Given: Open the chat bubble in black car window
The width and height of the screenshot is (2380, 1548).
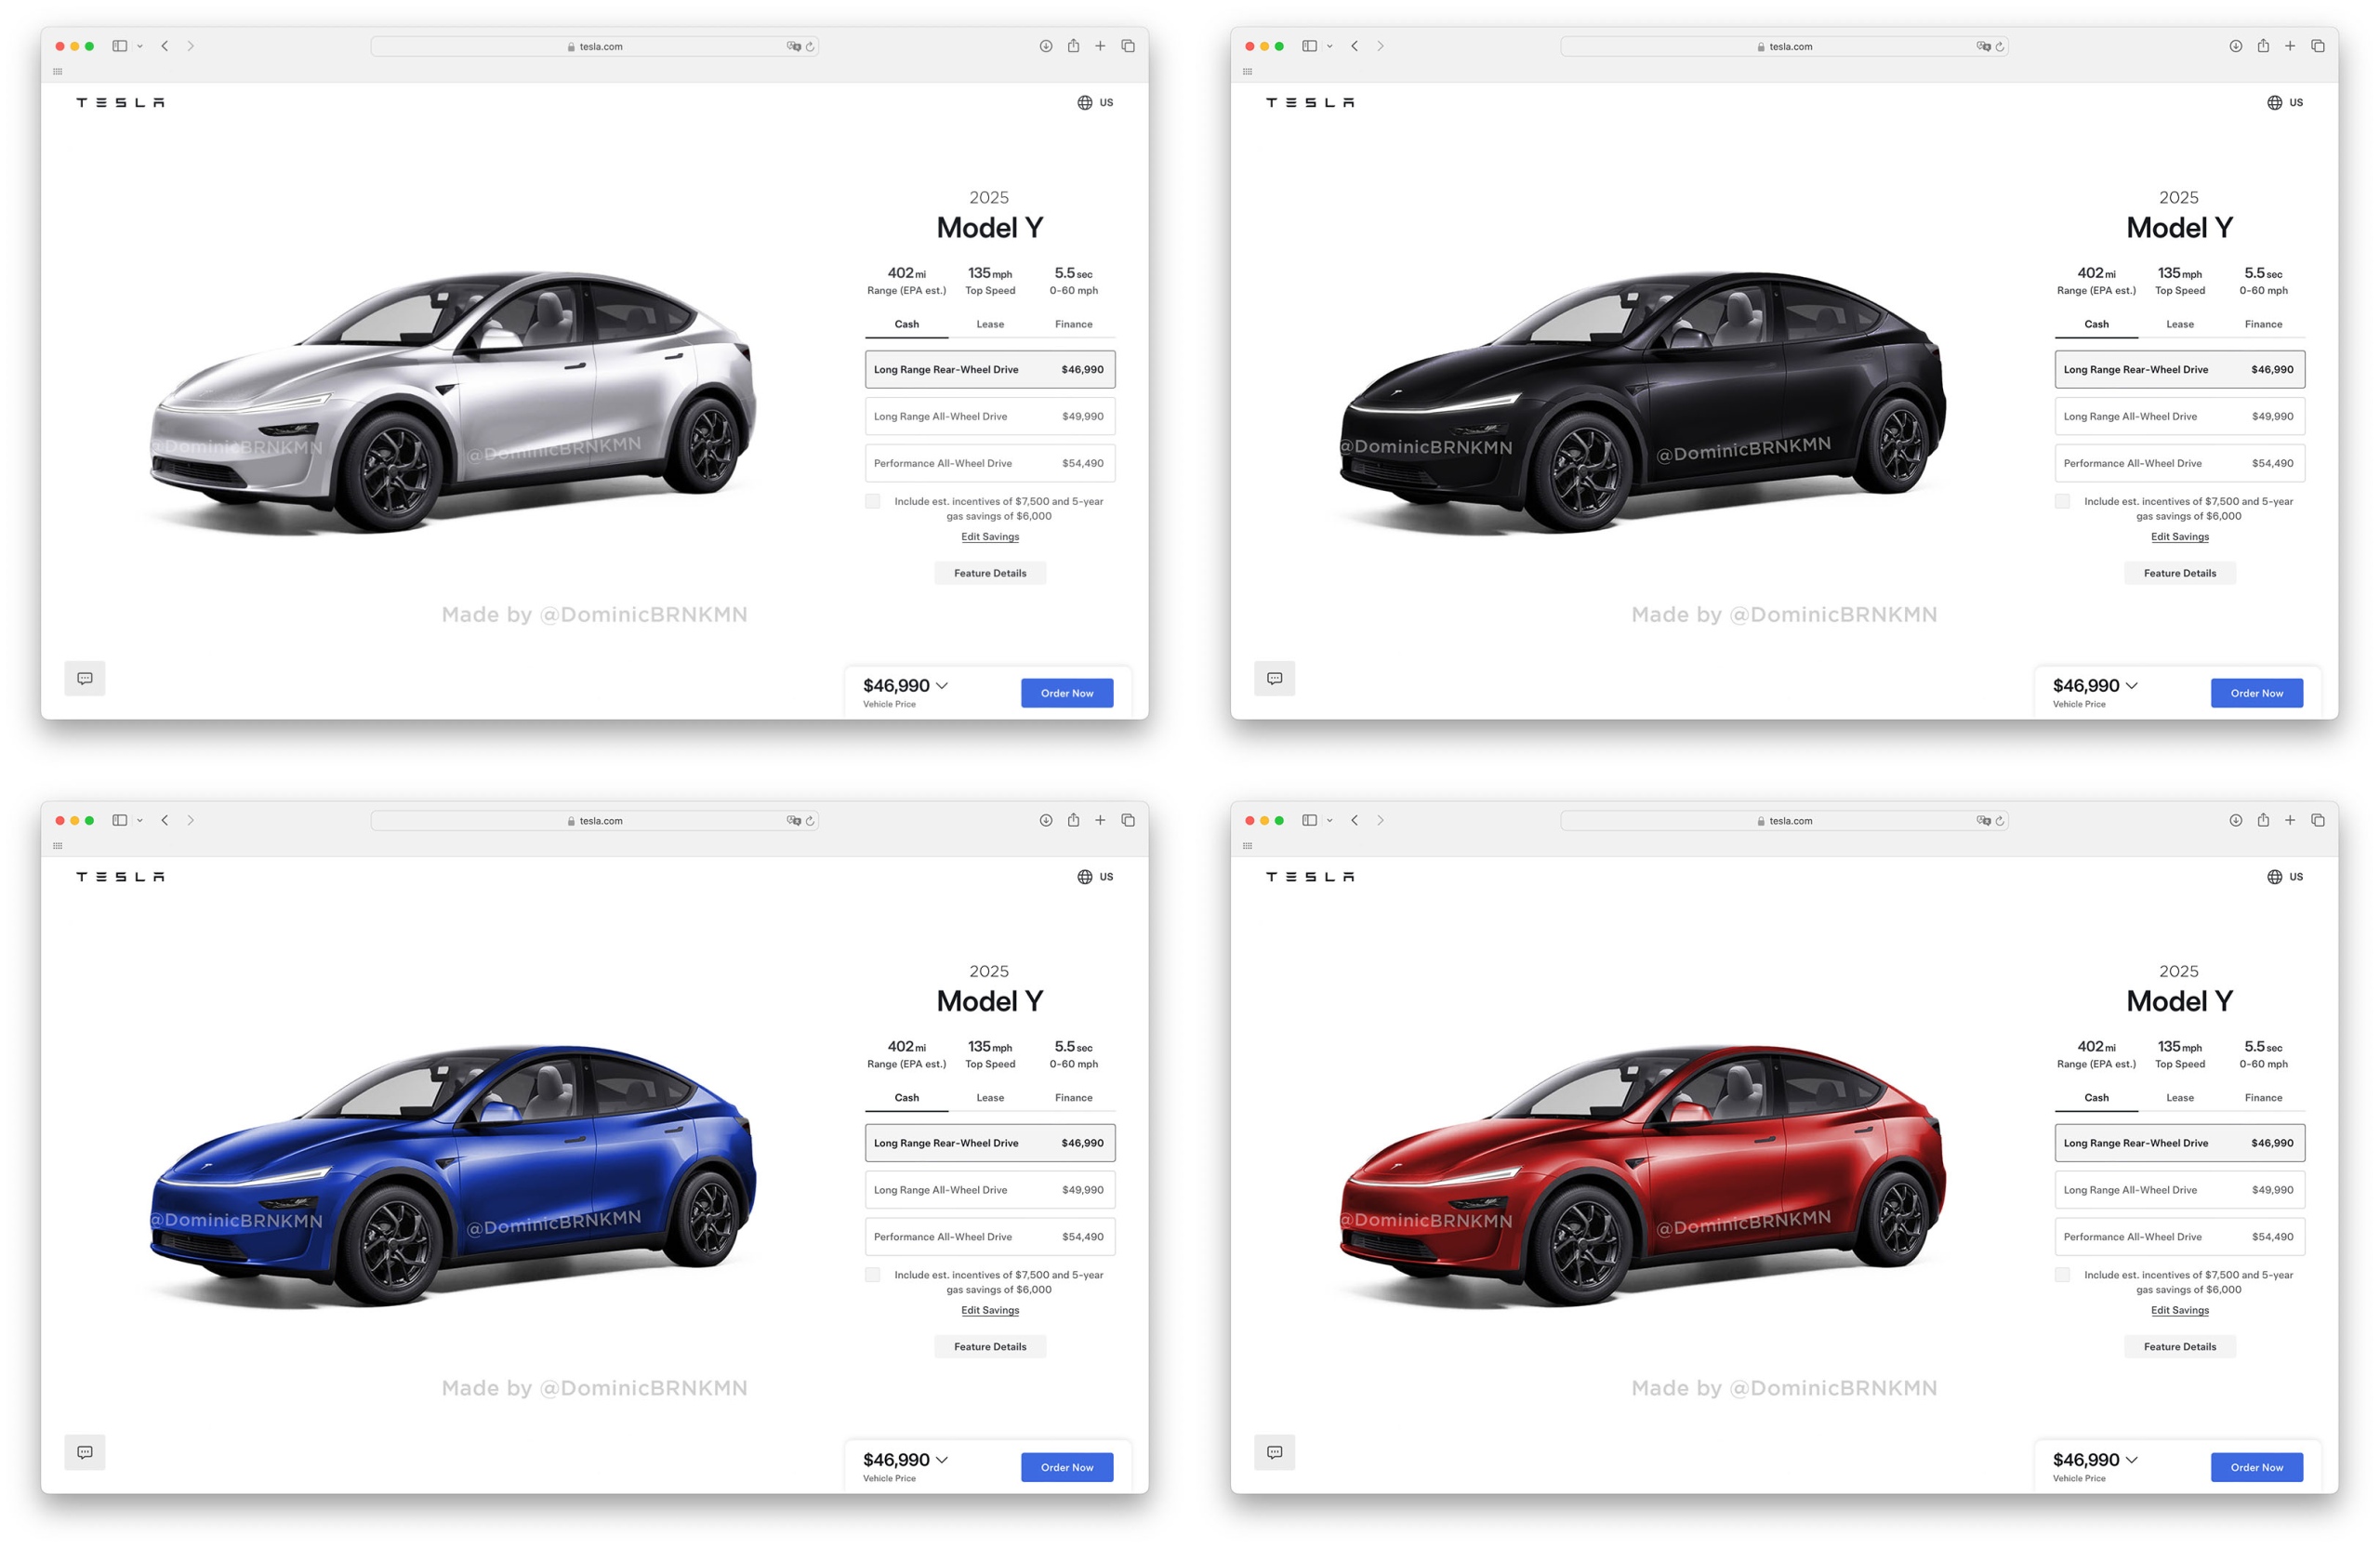Looking at the screenshot, I should tap(1275, 678).
